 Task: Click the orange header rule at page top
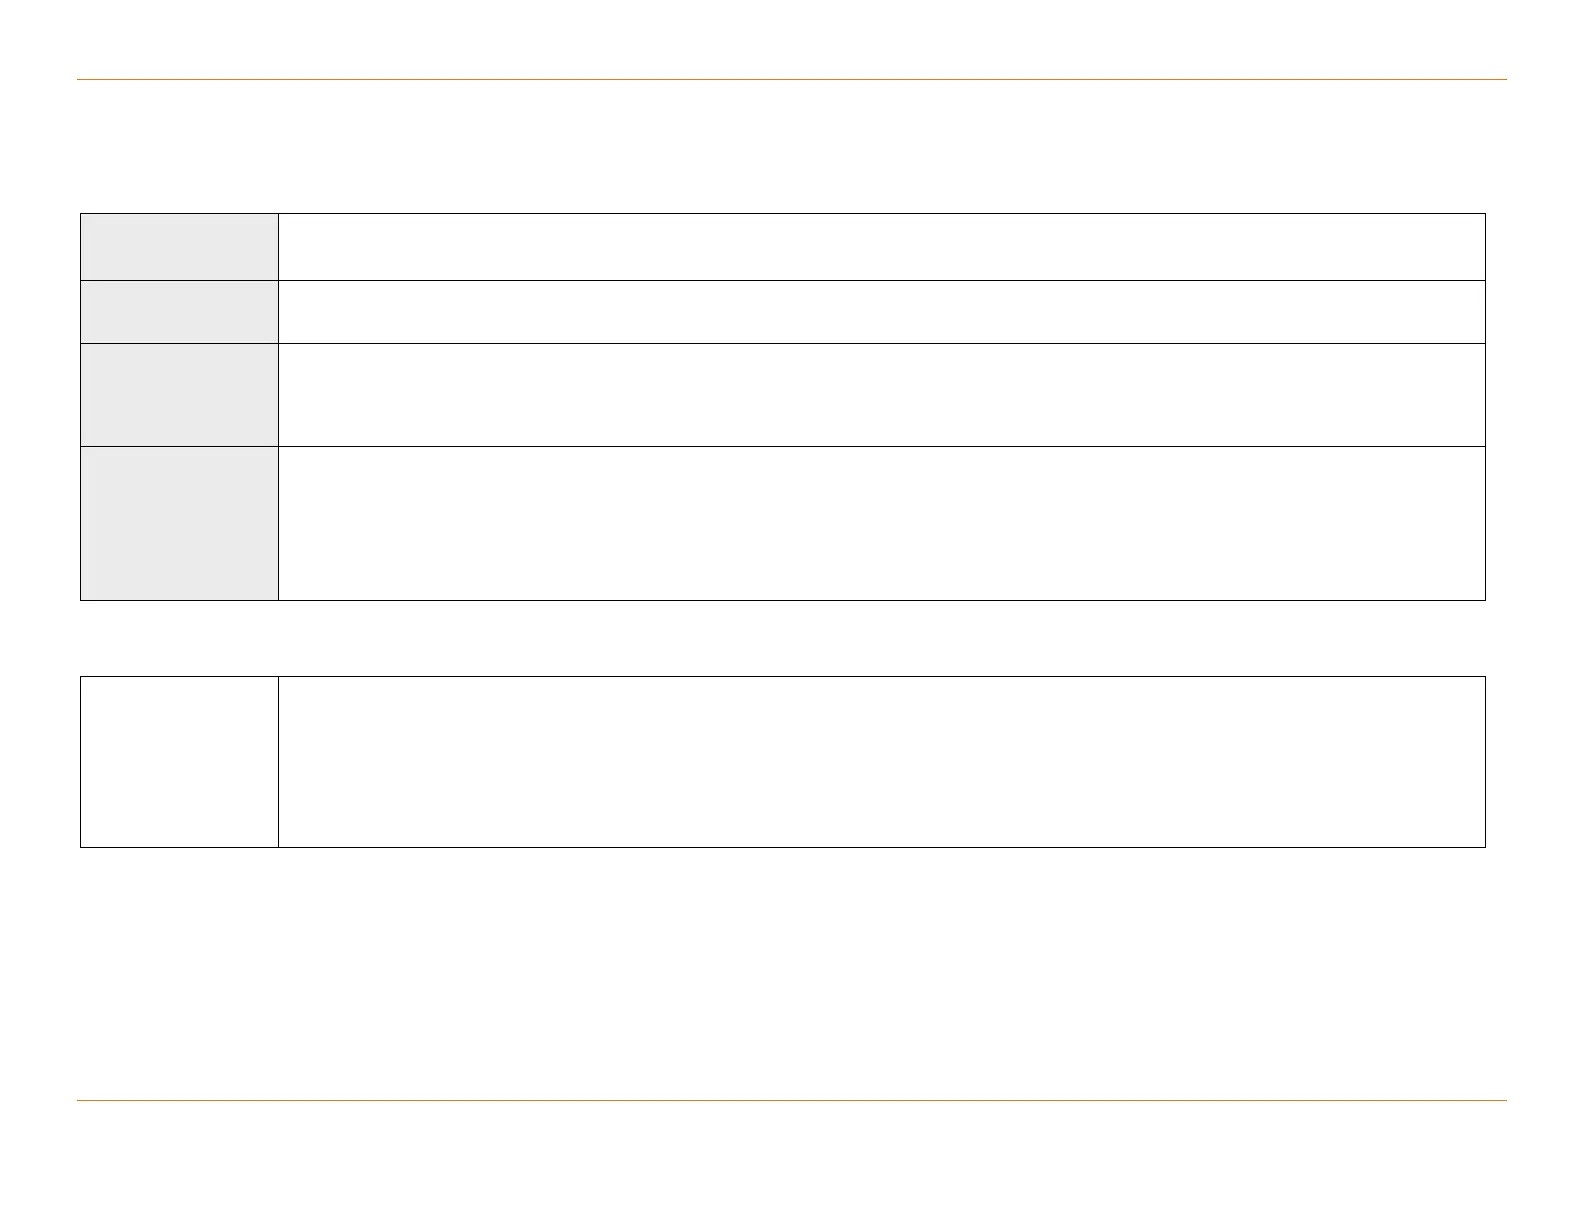pos(792,79)
